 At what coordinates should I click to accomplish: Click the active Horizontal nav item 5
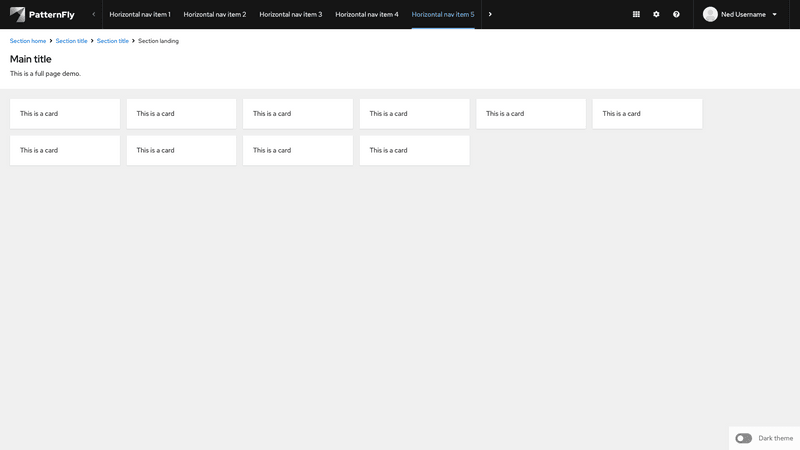click(442, 14)
